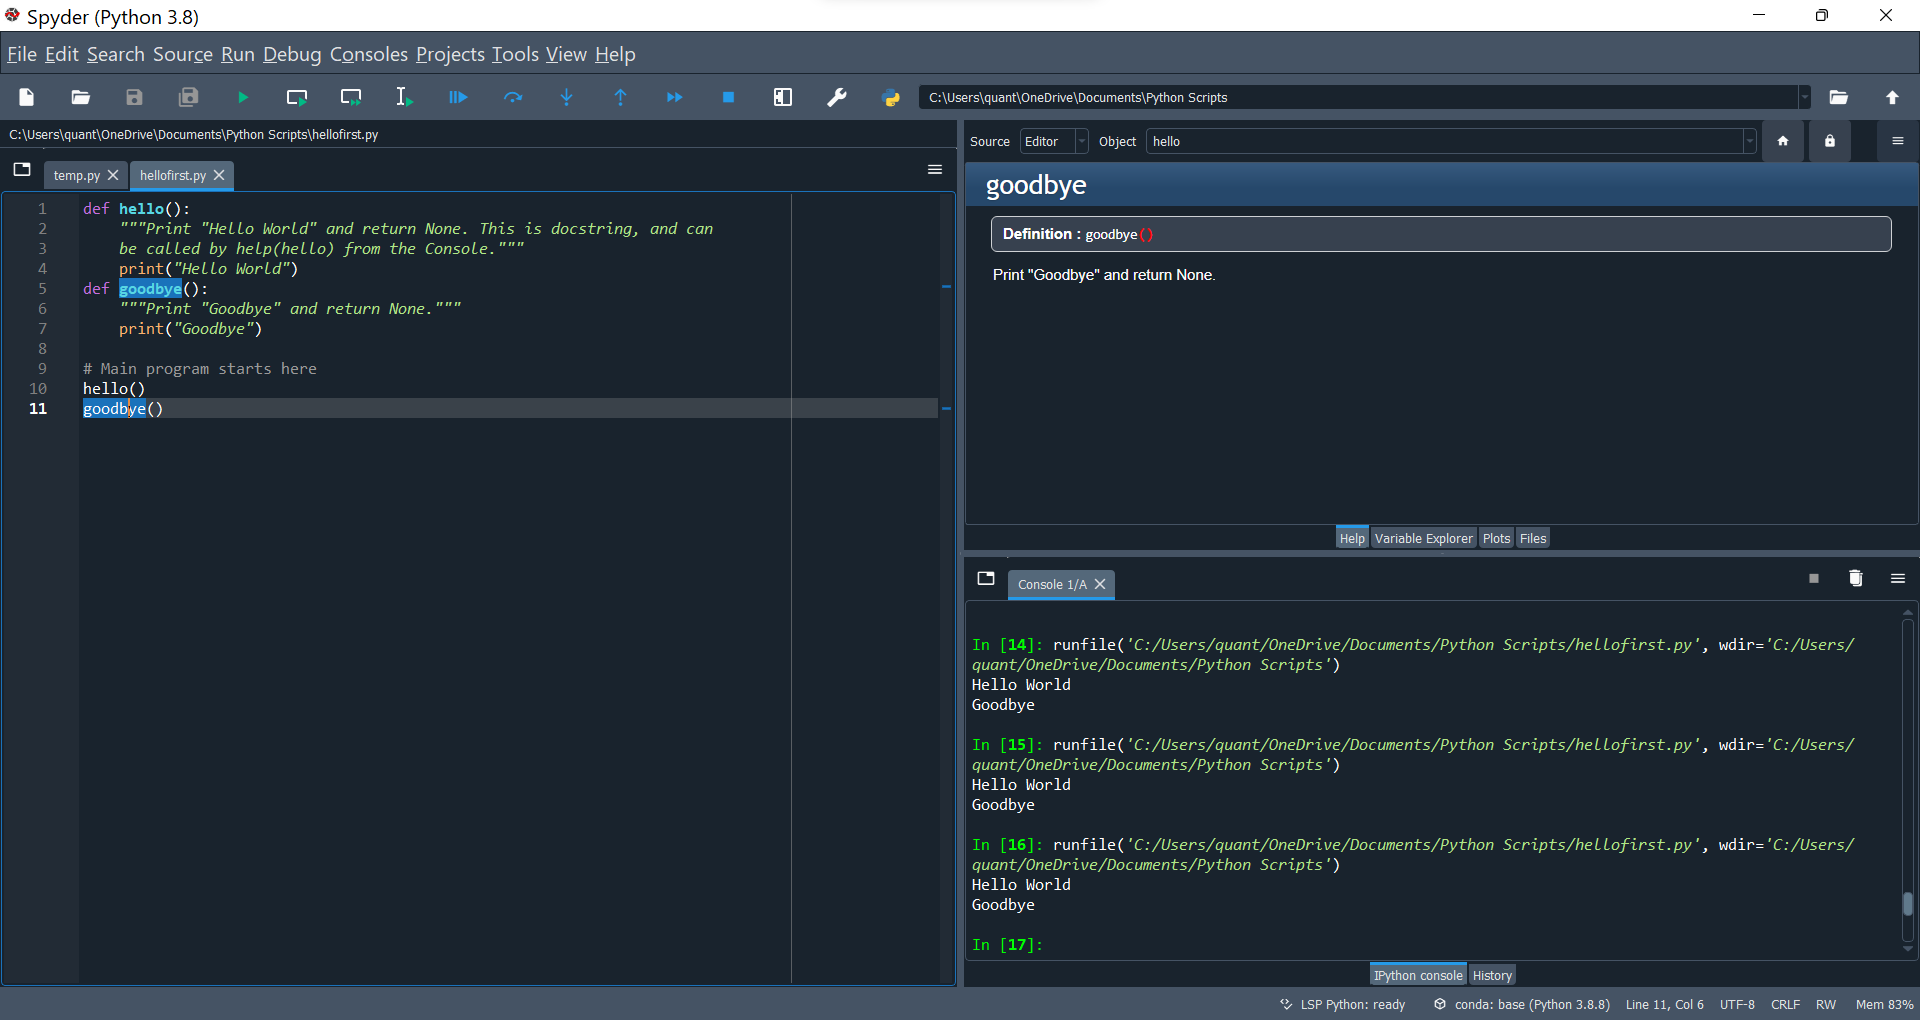Screen dimensions: 1920x1020
Task: Click Line 11, Col 6 status entry
Action: [x=1664, y=1004]
